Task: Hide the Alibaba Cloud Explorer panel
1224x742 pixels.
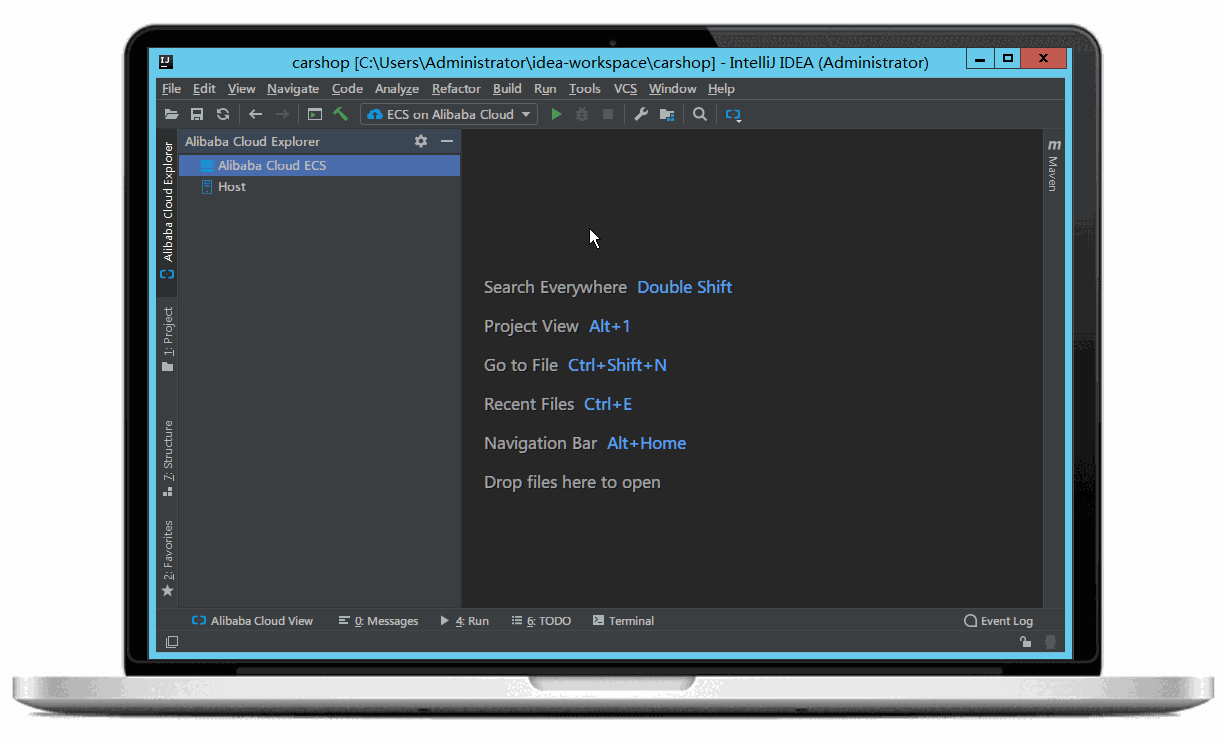Action: tap(447, 141)
